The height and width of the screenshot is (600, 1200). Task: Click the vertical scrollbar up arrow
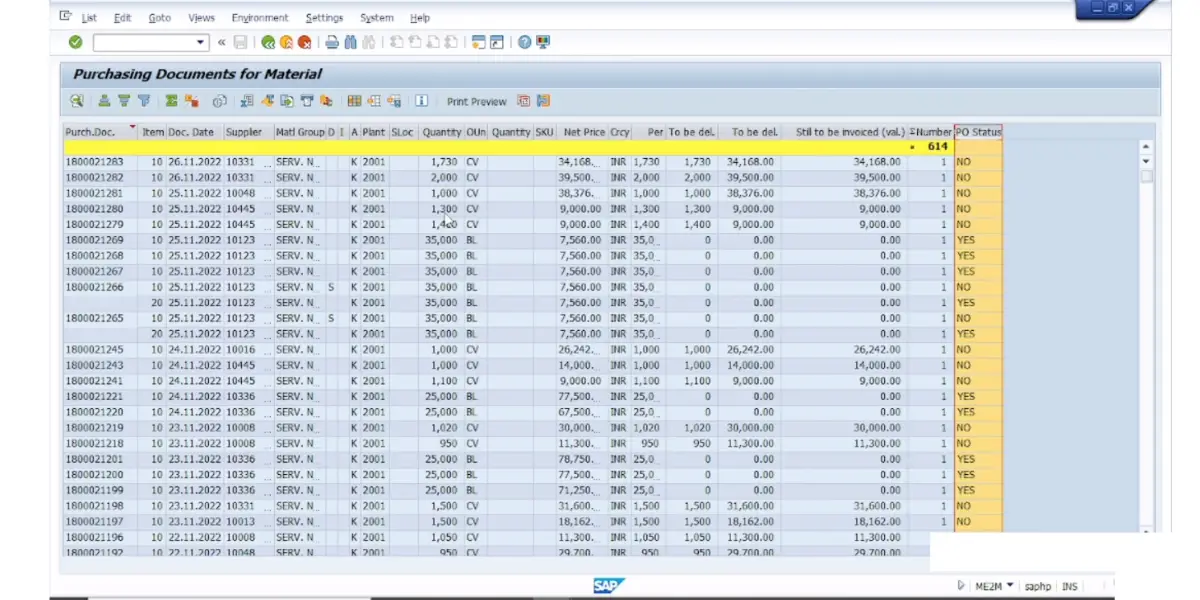click(x=1146, y=146)
